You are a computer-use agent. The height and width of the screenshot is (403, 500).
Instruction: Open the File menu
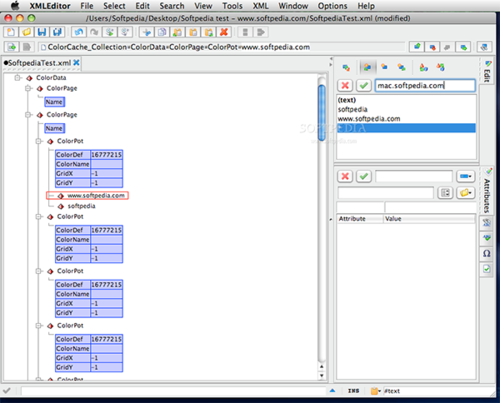[x=87, y=6]
